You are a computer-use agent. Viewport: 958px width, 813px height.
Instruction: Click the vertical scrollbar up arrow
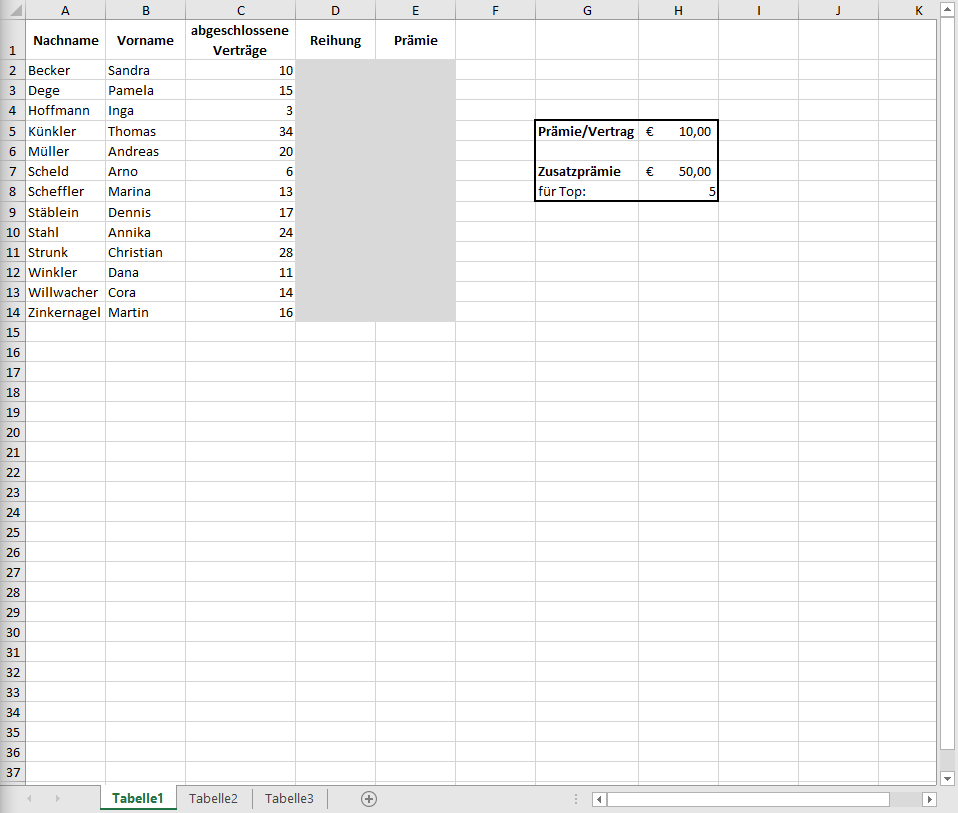(x=946, y=9)
